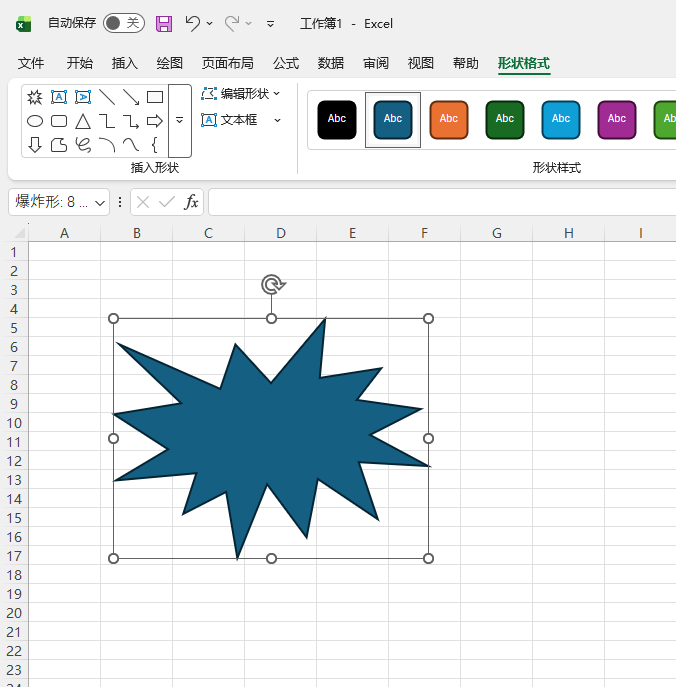Apply the black Abc shape style
Screen dimensions: 676x687
(x=337, y=120)
